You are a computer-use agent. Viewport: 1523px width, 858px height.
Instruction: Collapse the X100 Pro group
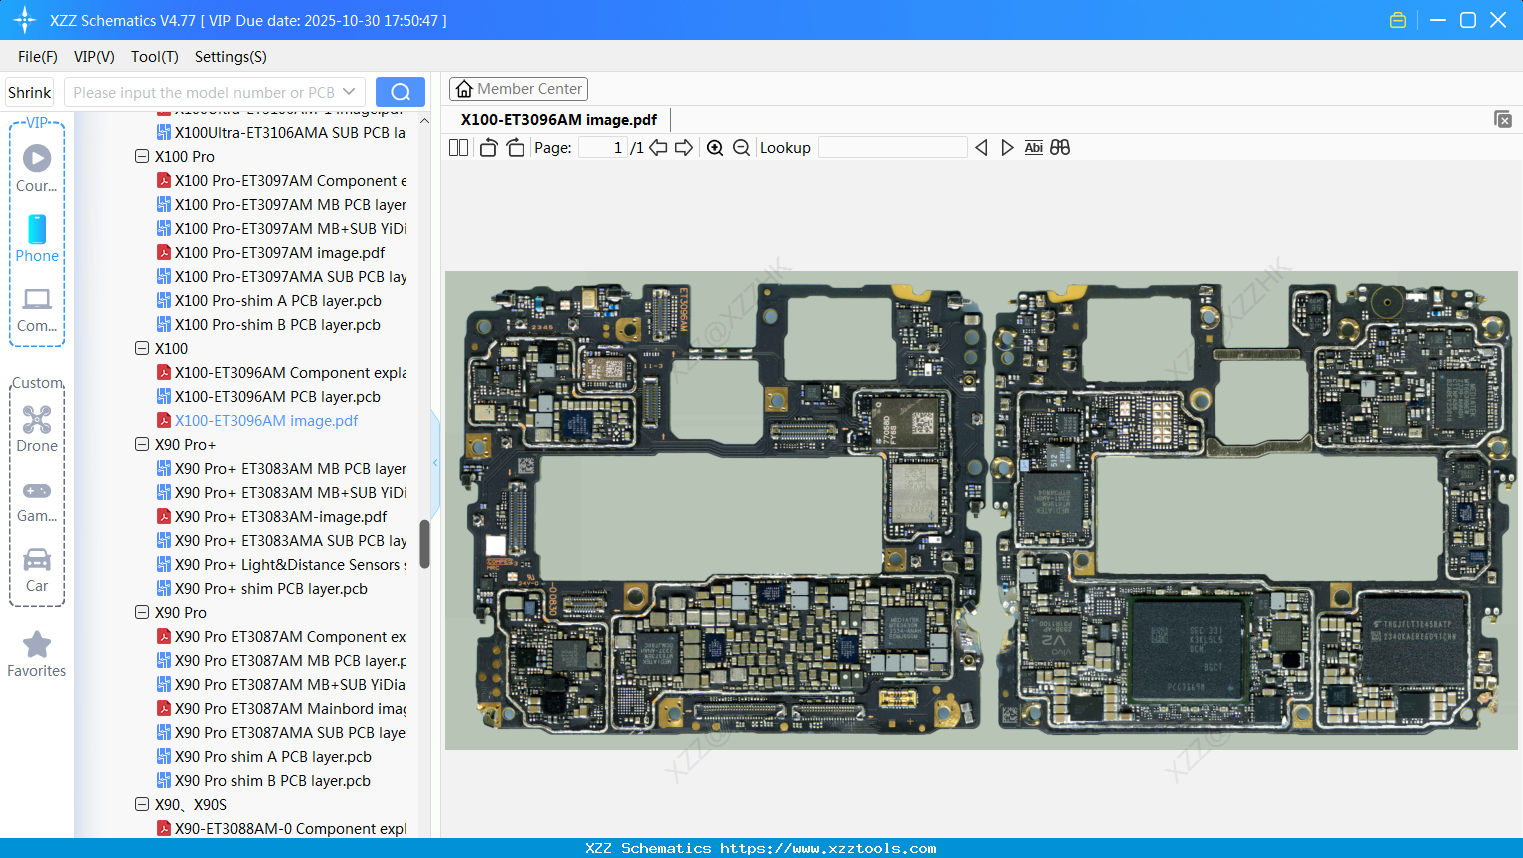pos(142,156)
